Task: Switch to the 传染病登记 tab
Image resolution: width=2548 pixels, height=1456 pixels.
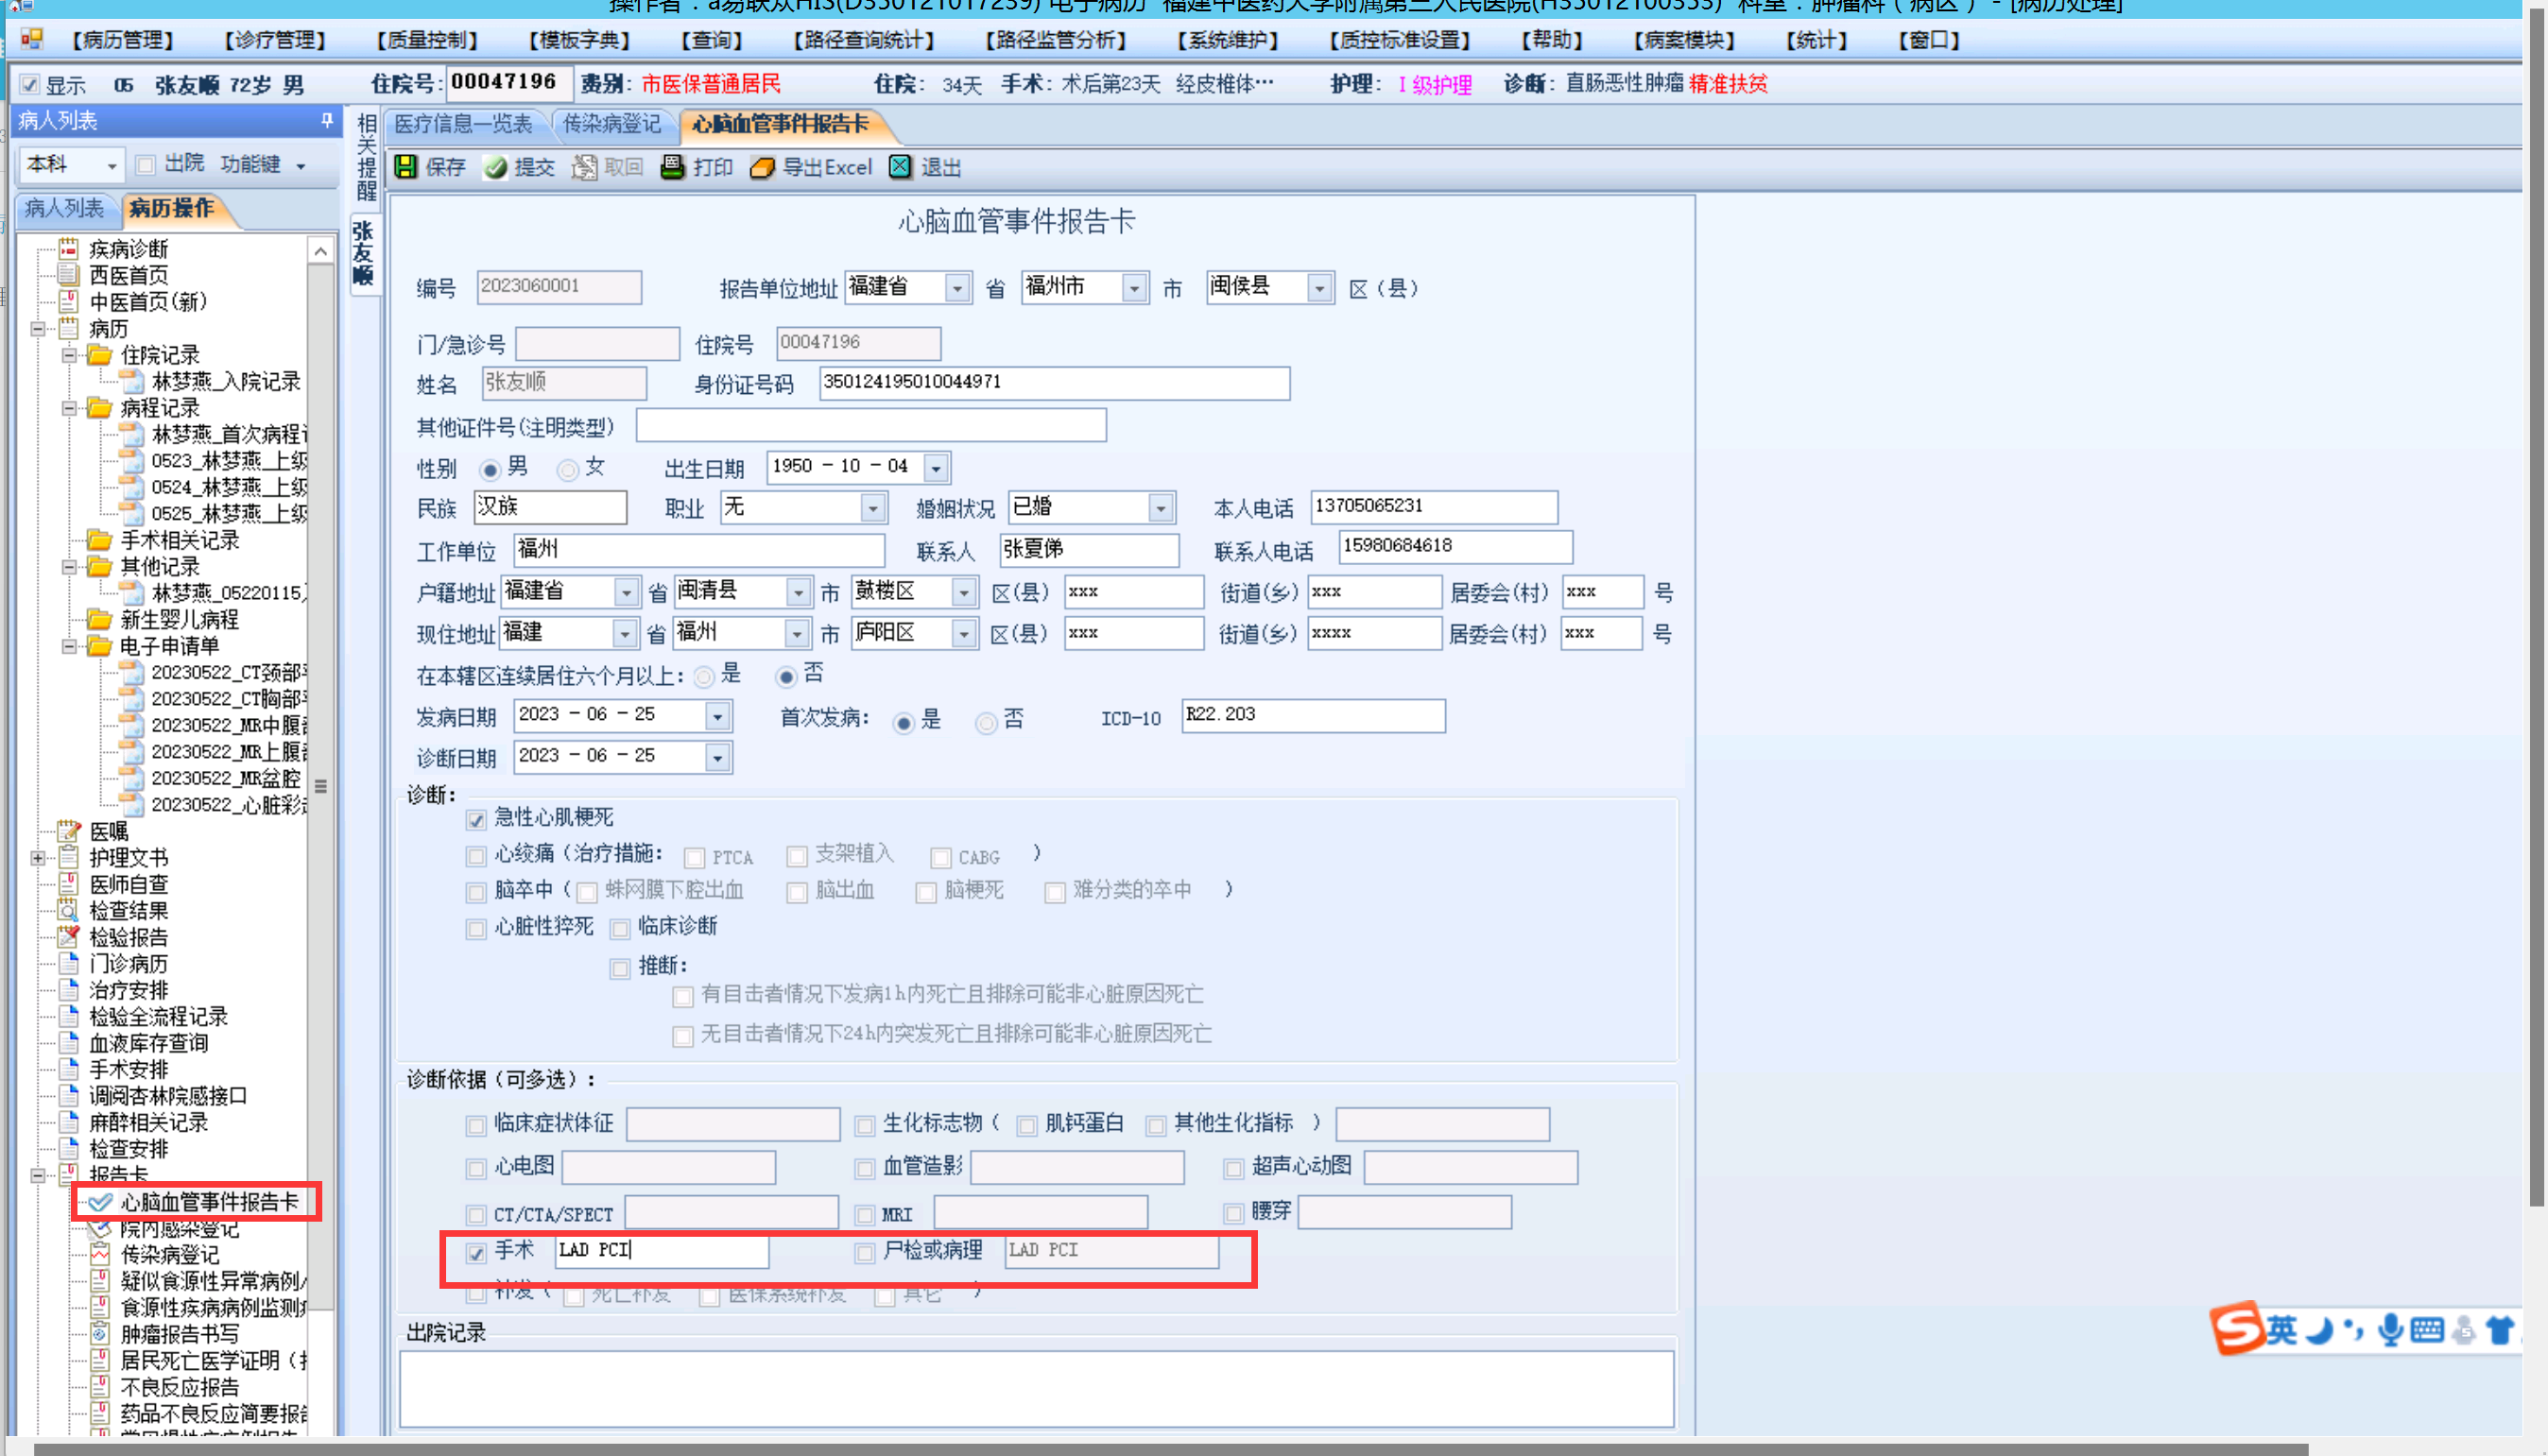Action: point(611,124)
